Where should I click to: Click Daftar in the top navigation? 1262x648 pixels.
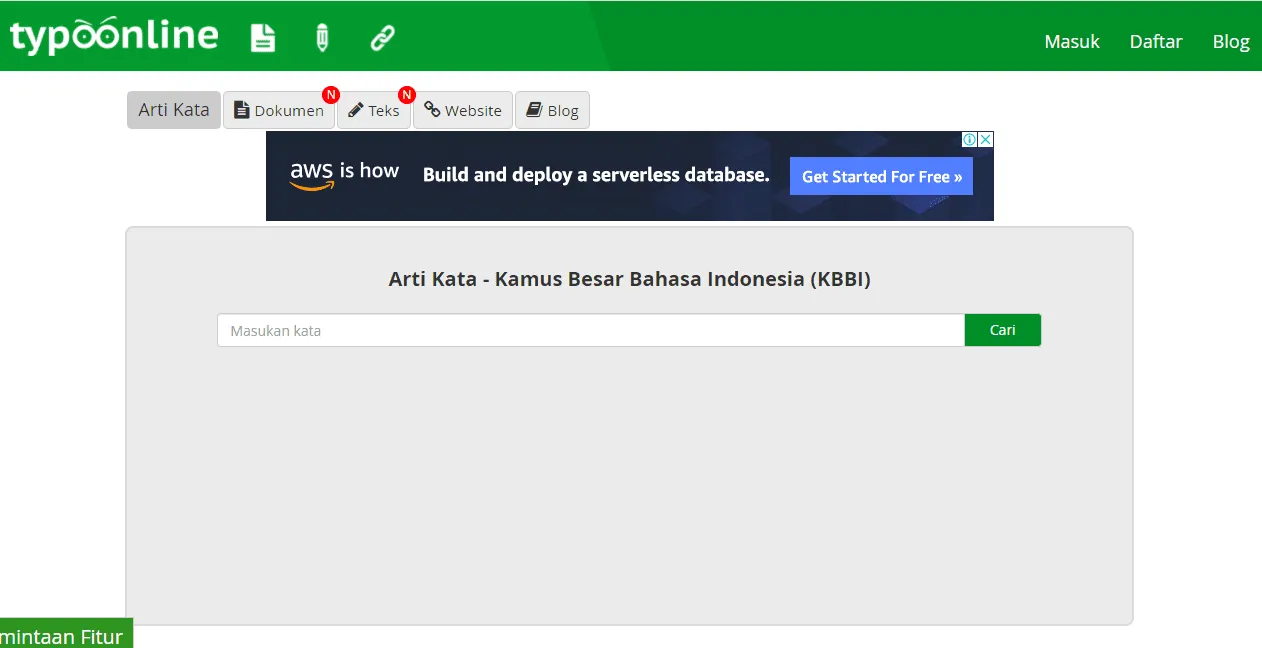pos(1156,41)
